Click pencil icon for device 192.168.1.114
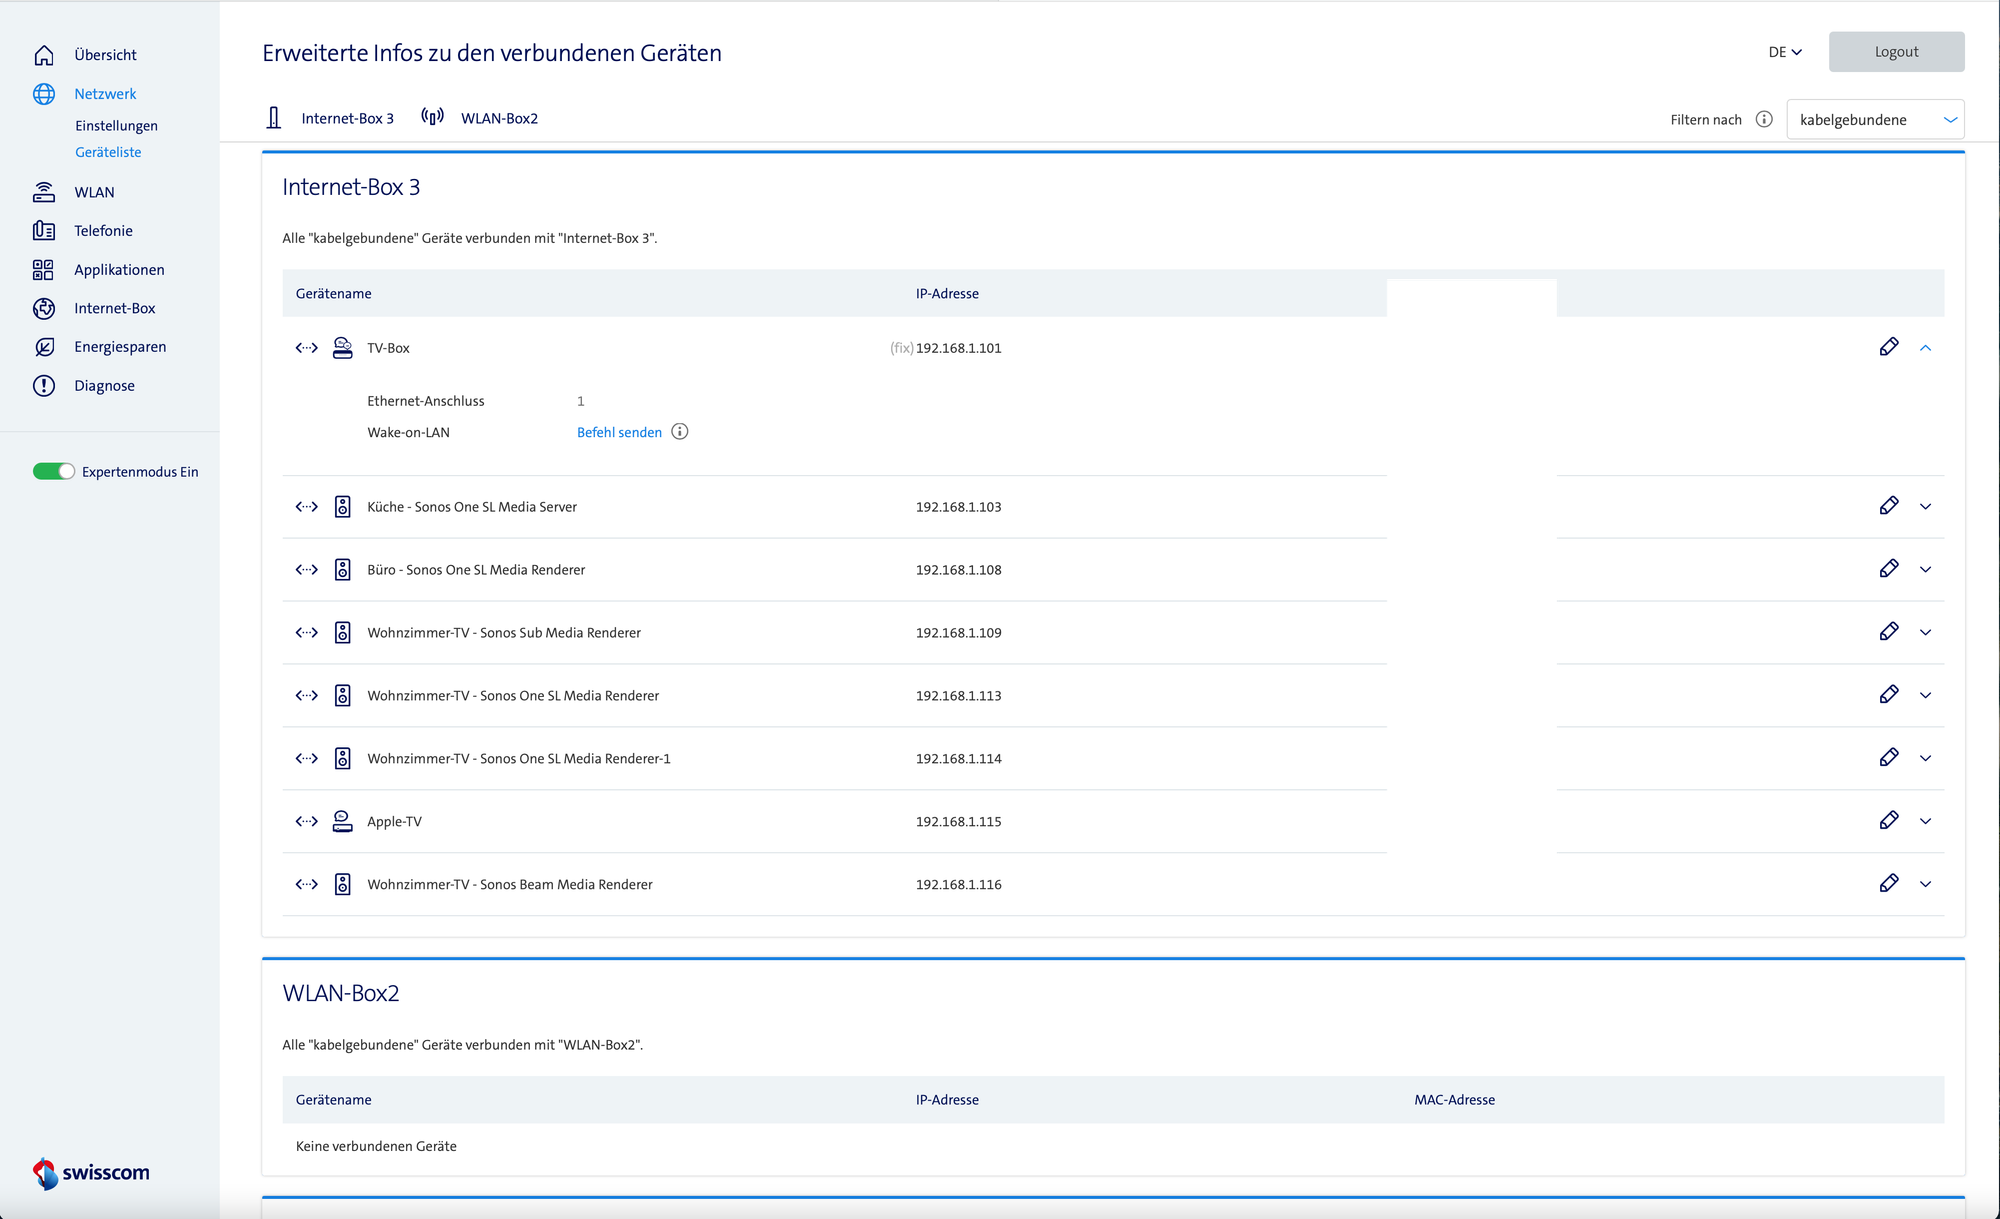2000x1219 pixels. coord(1889,758)
